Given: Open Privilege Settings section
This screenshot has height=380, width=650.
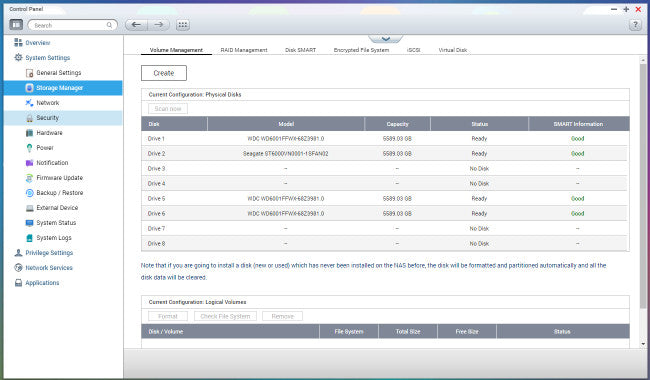Looking at the screenshot, I should point(49,253).
